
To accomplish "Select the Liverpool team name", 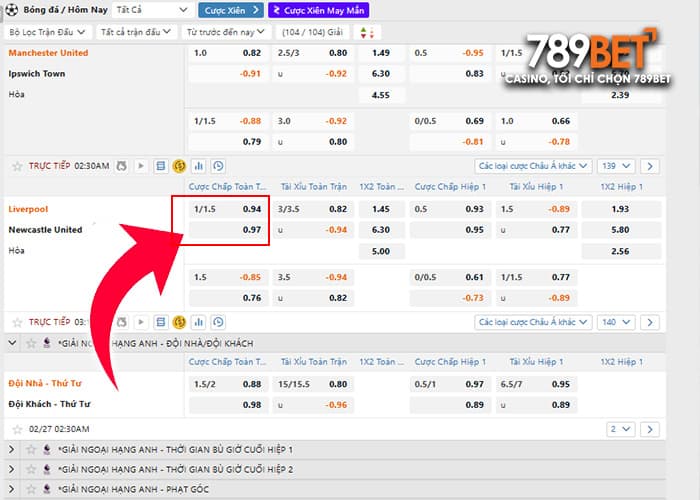I will coord(28,209).
